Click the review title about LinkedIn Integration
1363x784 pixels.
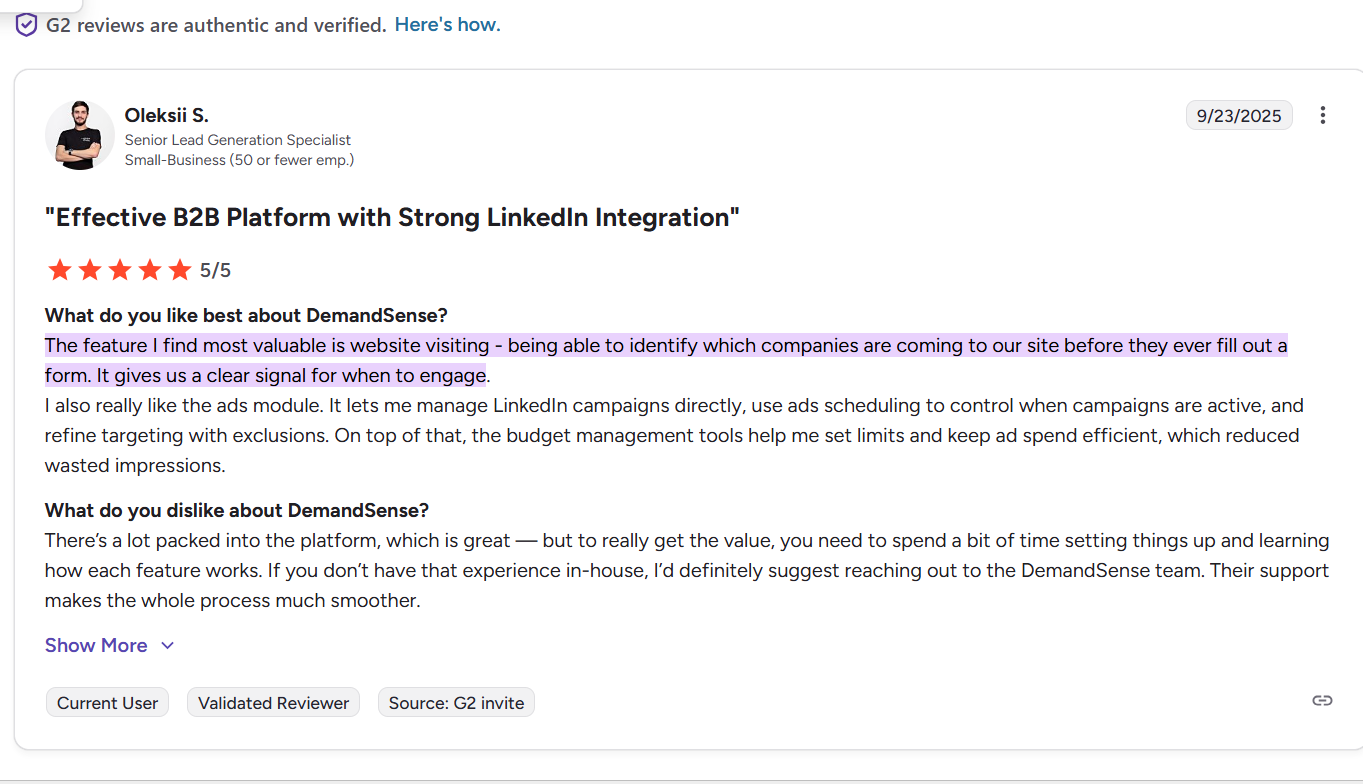click(391, 217)
